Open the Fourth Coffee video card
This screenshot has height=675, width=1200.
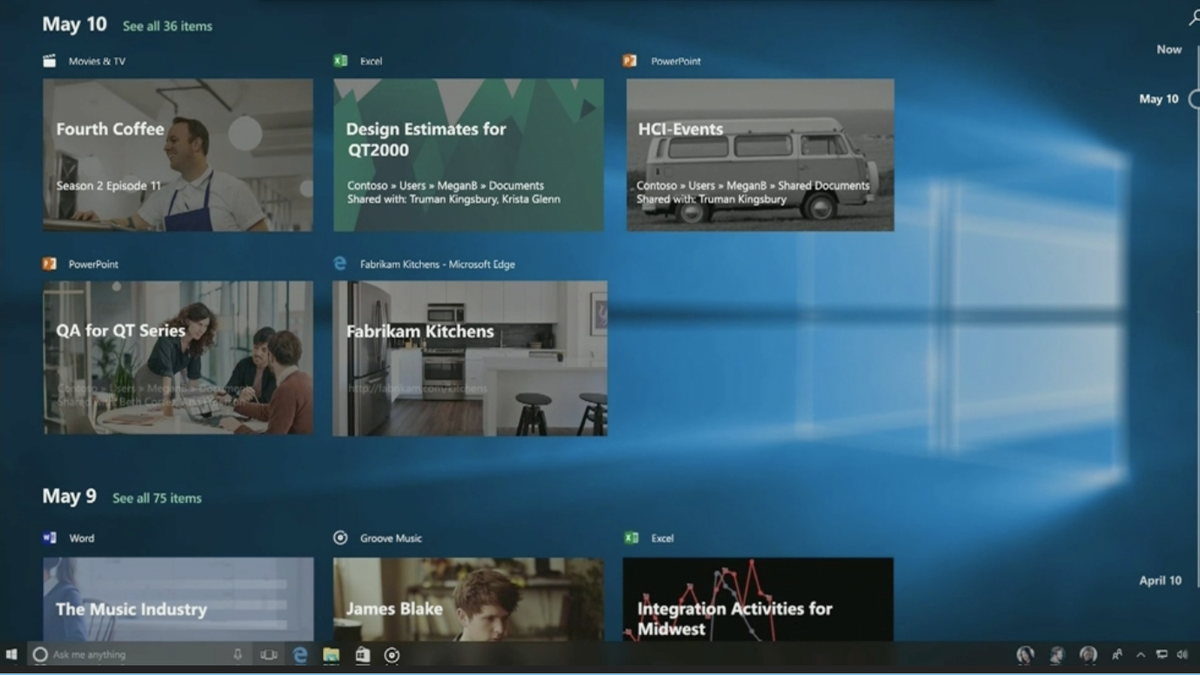[x=178, y=155]
